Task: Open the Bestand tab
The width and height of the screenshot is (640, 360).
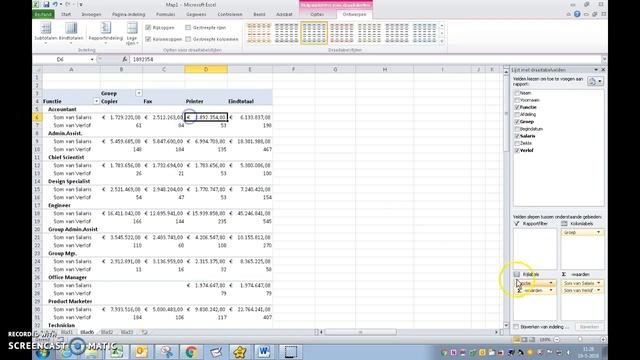Action: [x=43, y=14]
